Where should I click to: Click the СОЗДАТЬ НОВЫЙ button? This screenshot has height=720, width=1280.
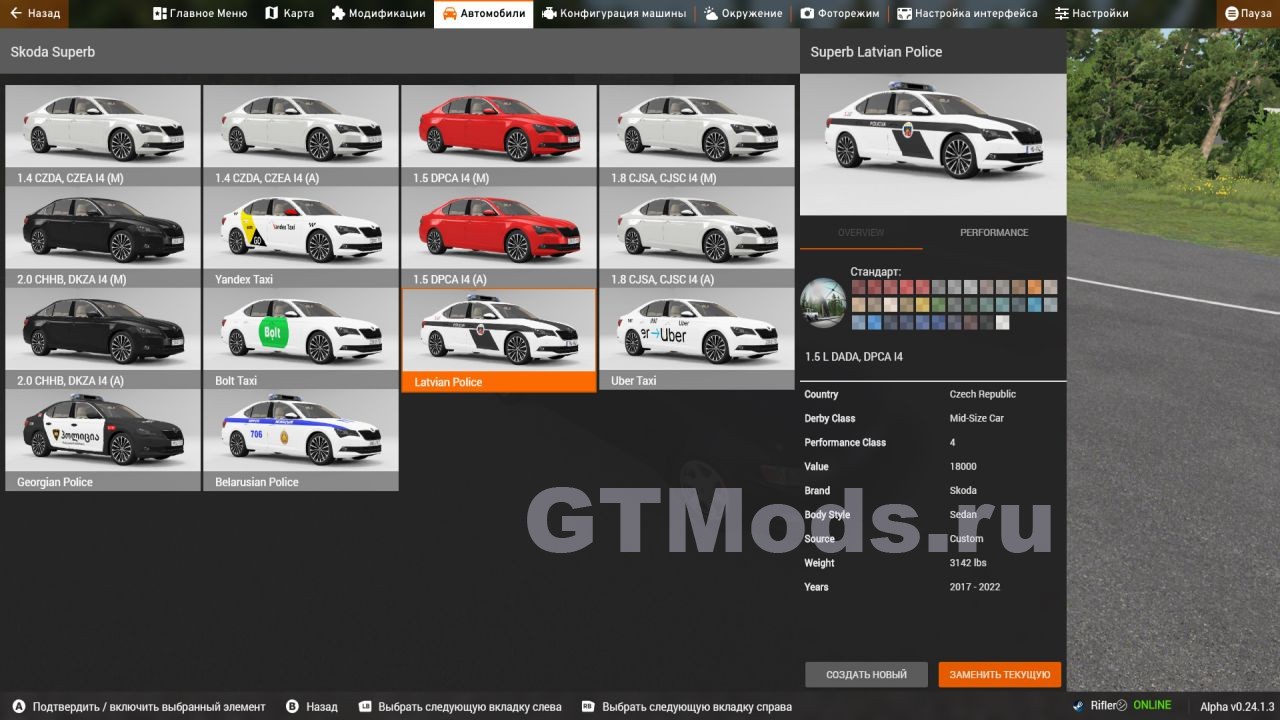point(866,674)
